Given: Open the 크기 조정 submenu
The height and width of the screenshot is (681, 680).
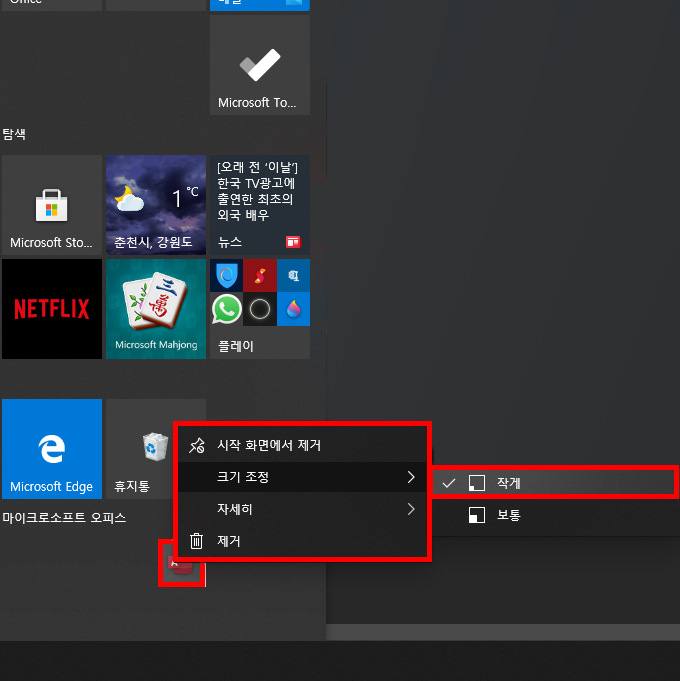Looking at the screenshot, I should [302, 477].
